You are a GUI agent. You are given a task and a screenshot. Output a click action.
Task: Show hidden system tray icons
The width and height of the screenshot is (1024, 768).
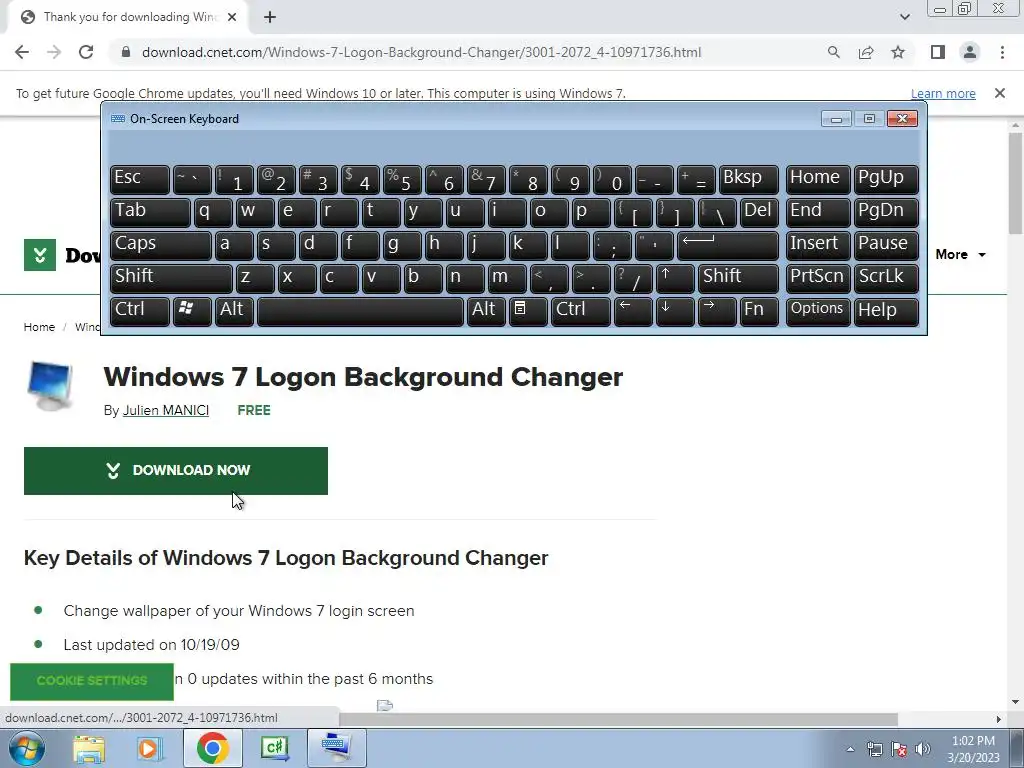pos(850,749)
